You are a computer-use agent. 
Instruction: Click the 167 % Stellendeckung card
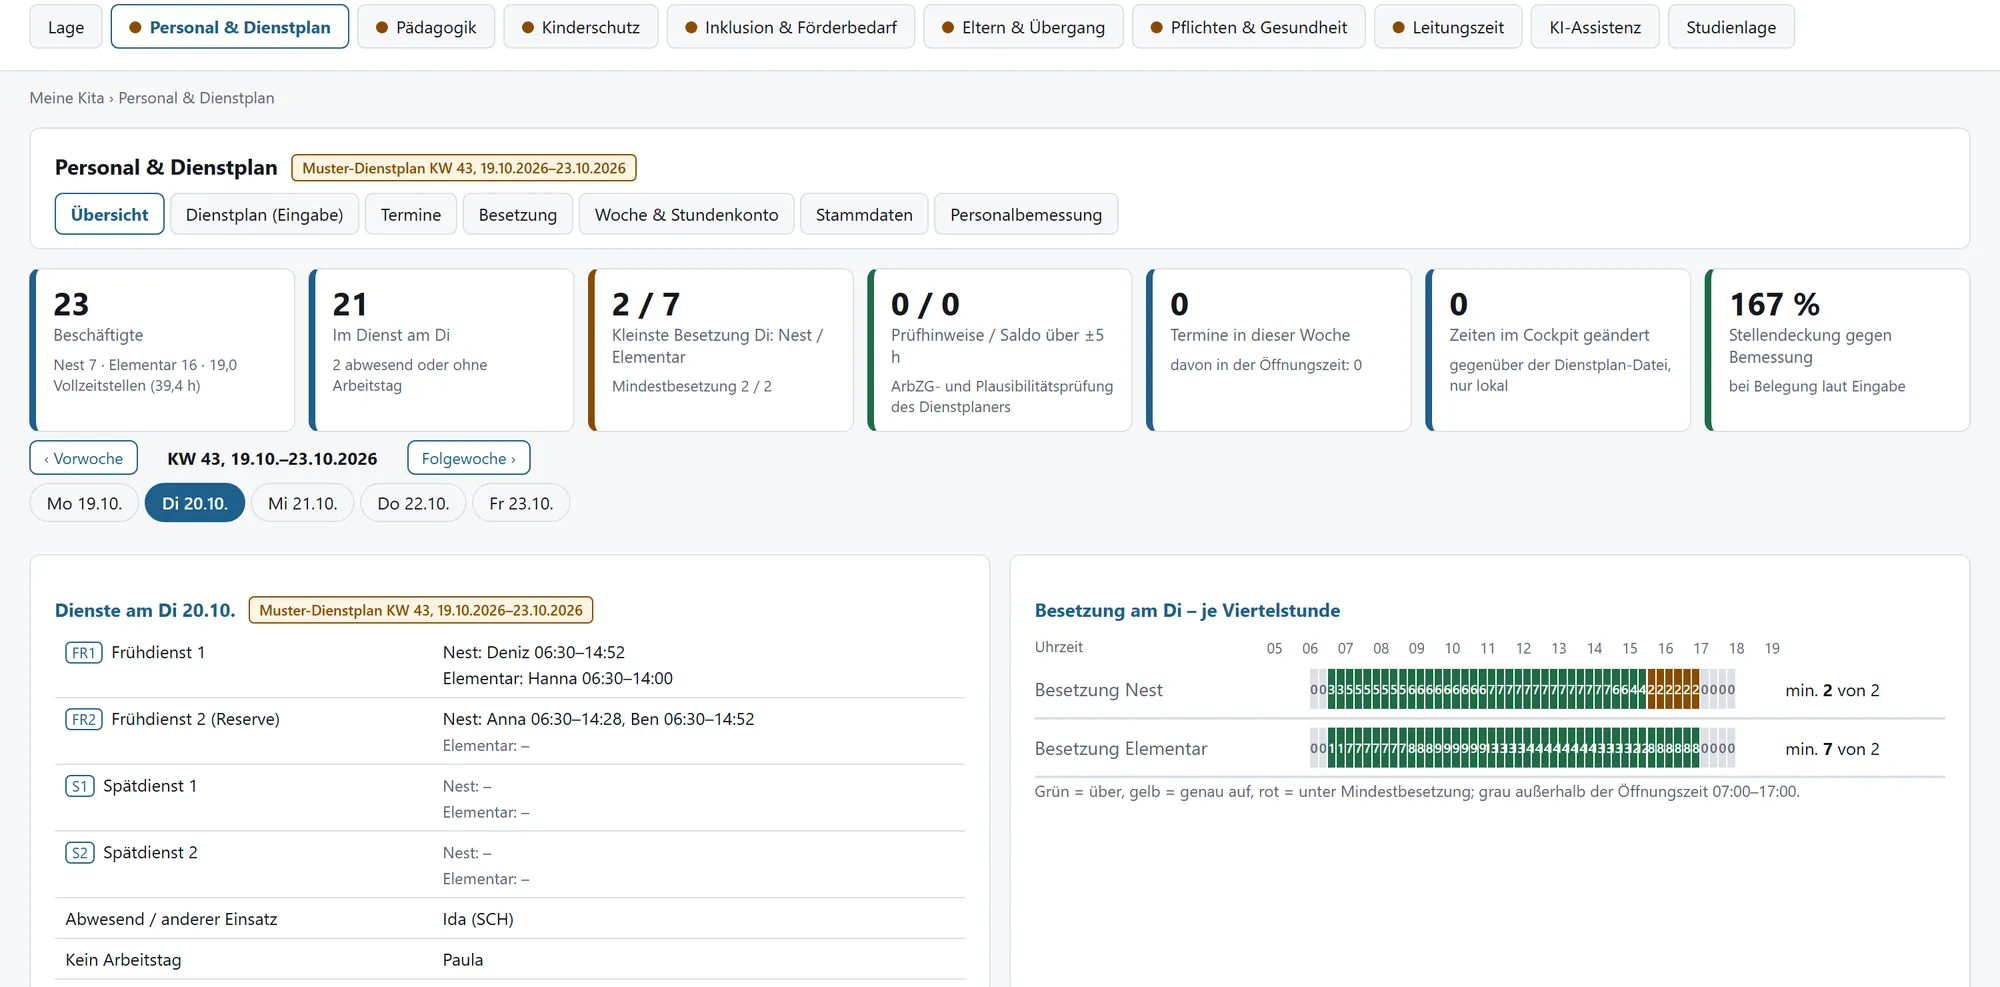tap(1837, 350)
